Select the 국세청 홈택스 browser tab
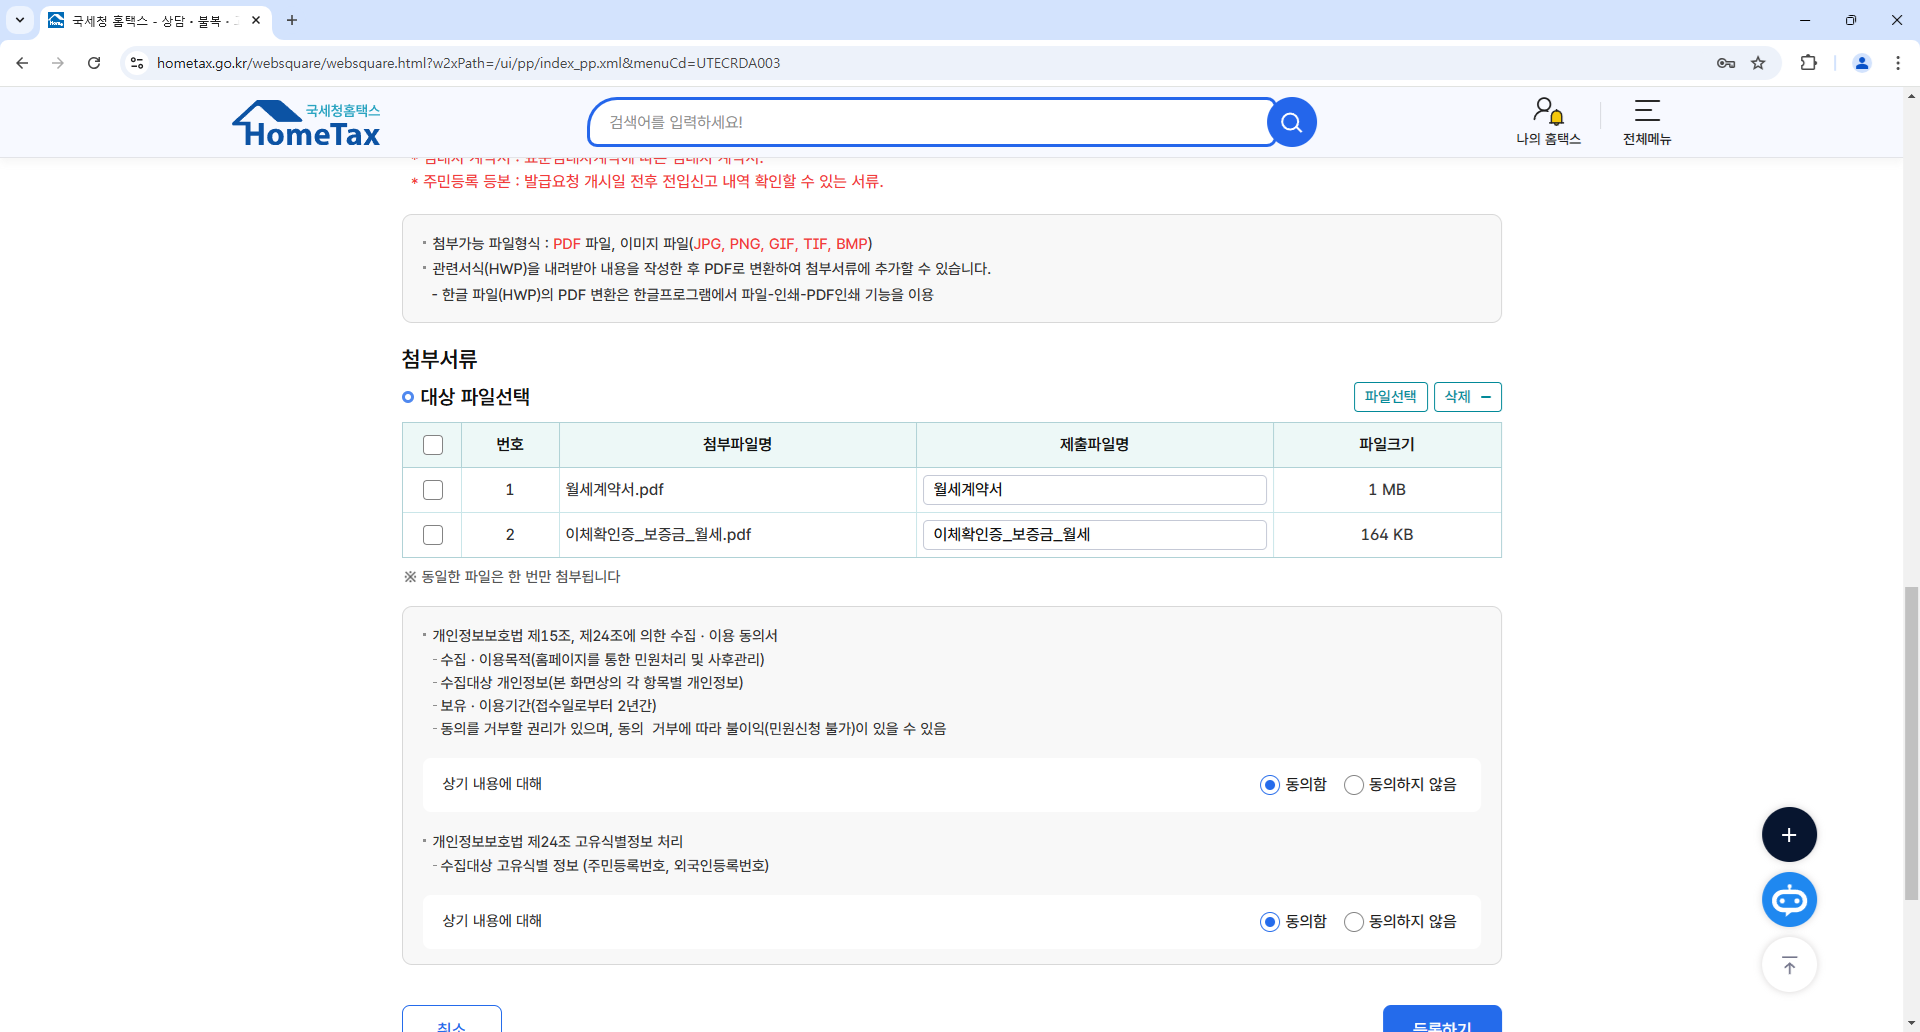Screen dimensions: 1920x1032 [x=155, y=20]
